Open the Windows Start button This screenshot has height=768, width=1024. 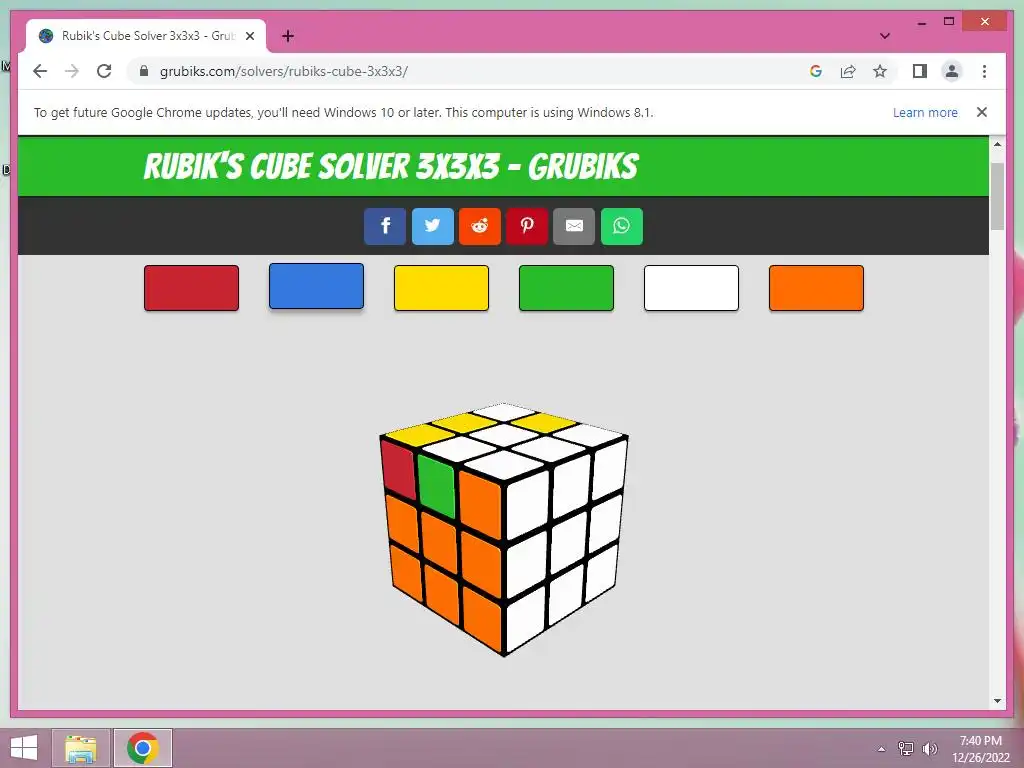click(24, 748)
